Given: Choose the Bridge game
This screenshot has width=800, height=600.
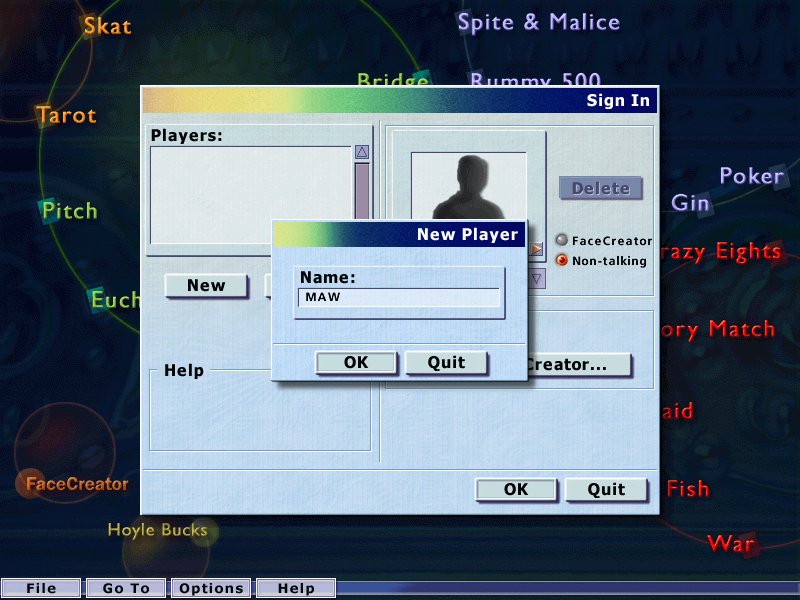Looking at the screenshot, I should point(393,79).
